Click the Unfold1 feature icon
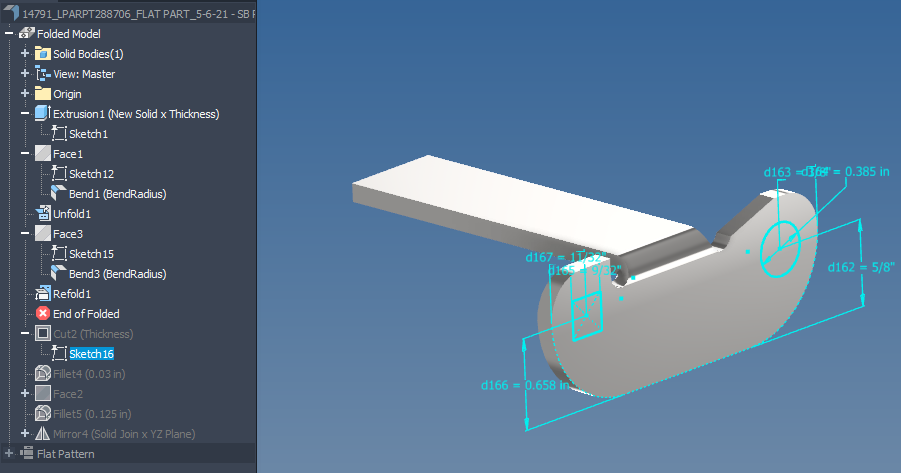901x473 pixels. click(x=43, y=213)
